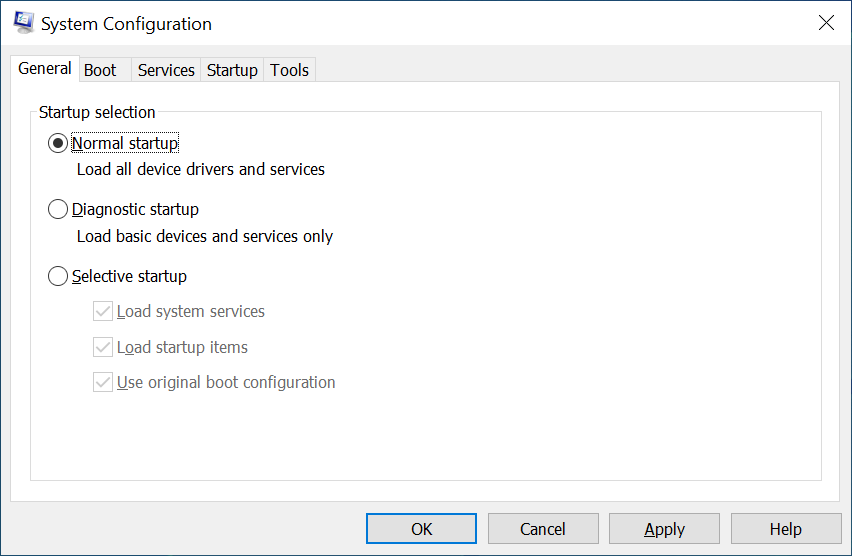Open the Startup tab

click(232, 70)
